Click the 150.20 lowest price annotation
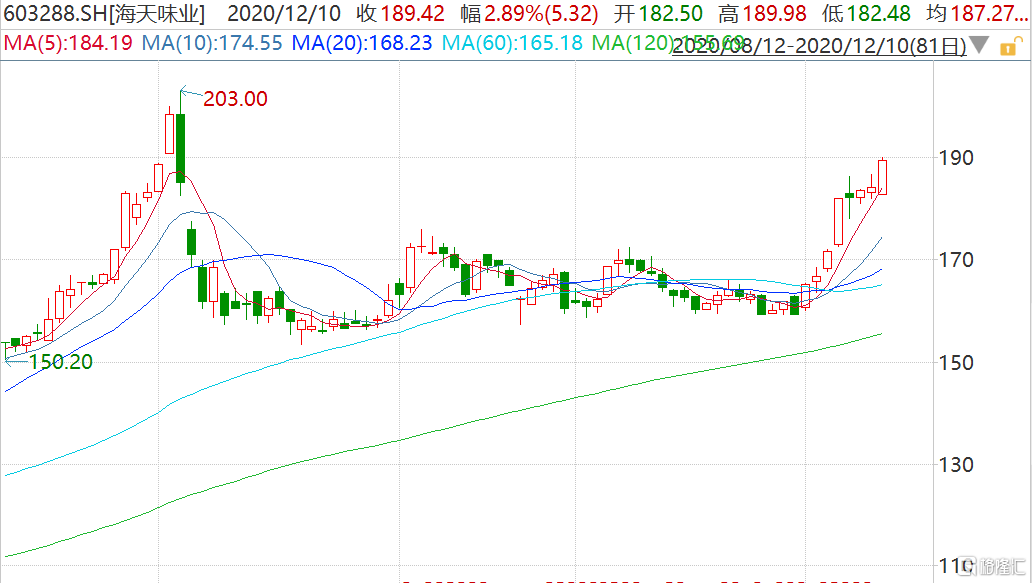The width and height of the screenshot is (1032, 583). (61, 362)
